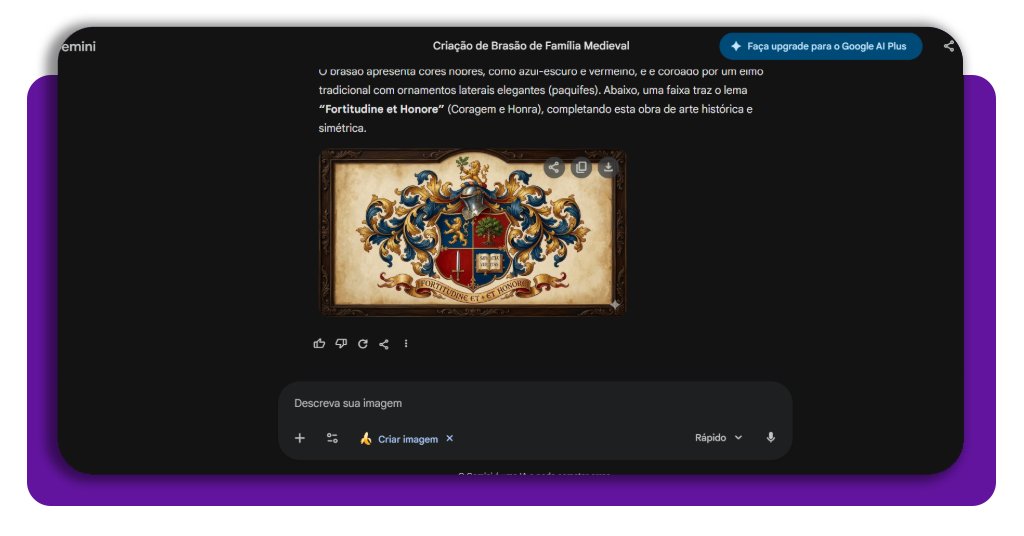The image size is (1024, 536).
Task: Give the response a thumbs up
Action: [319, 343]
